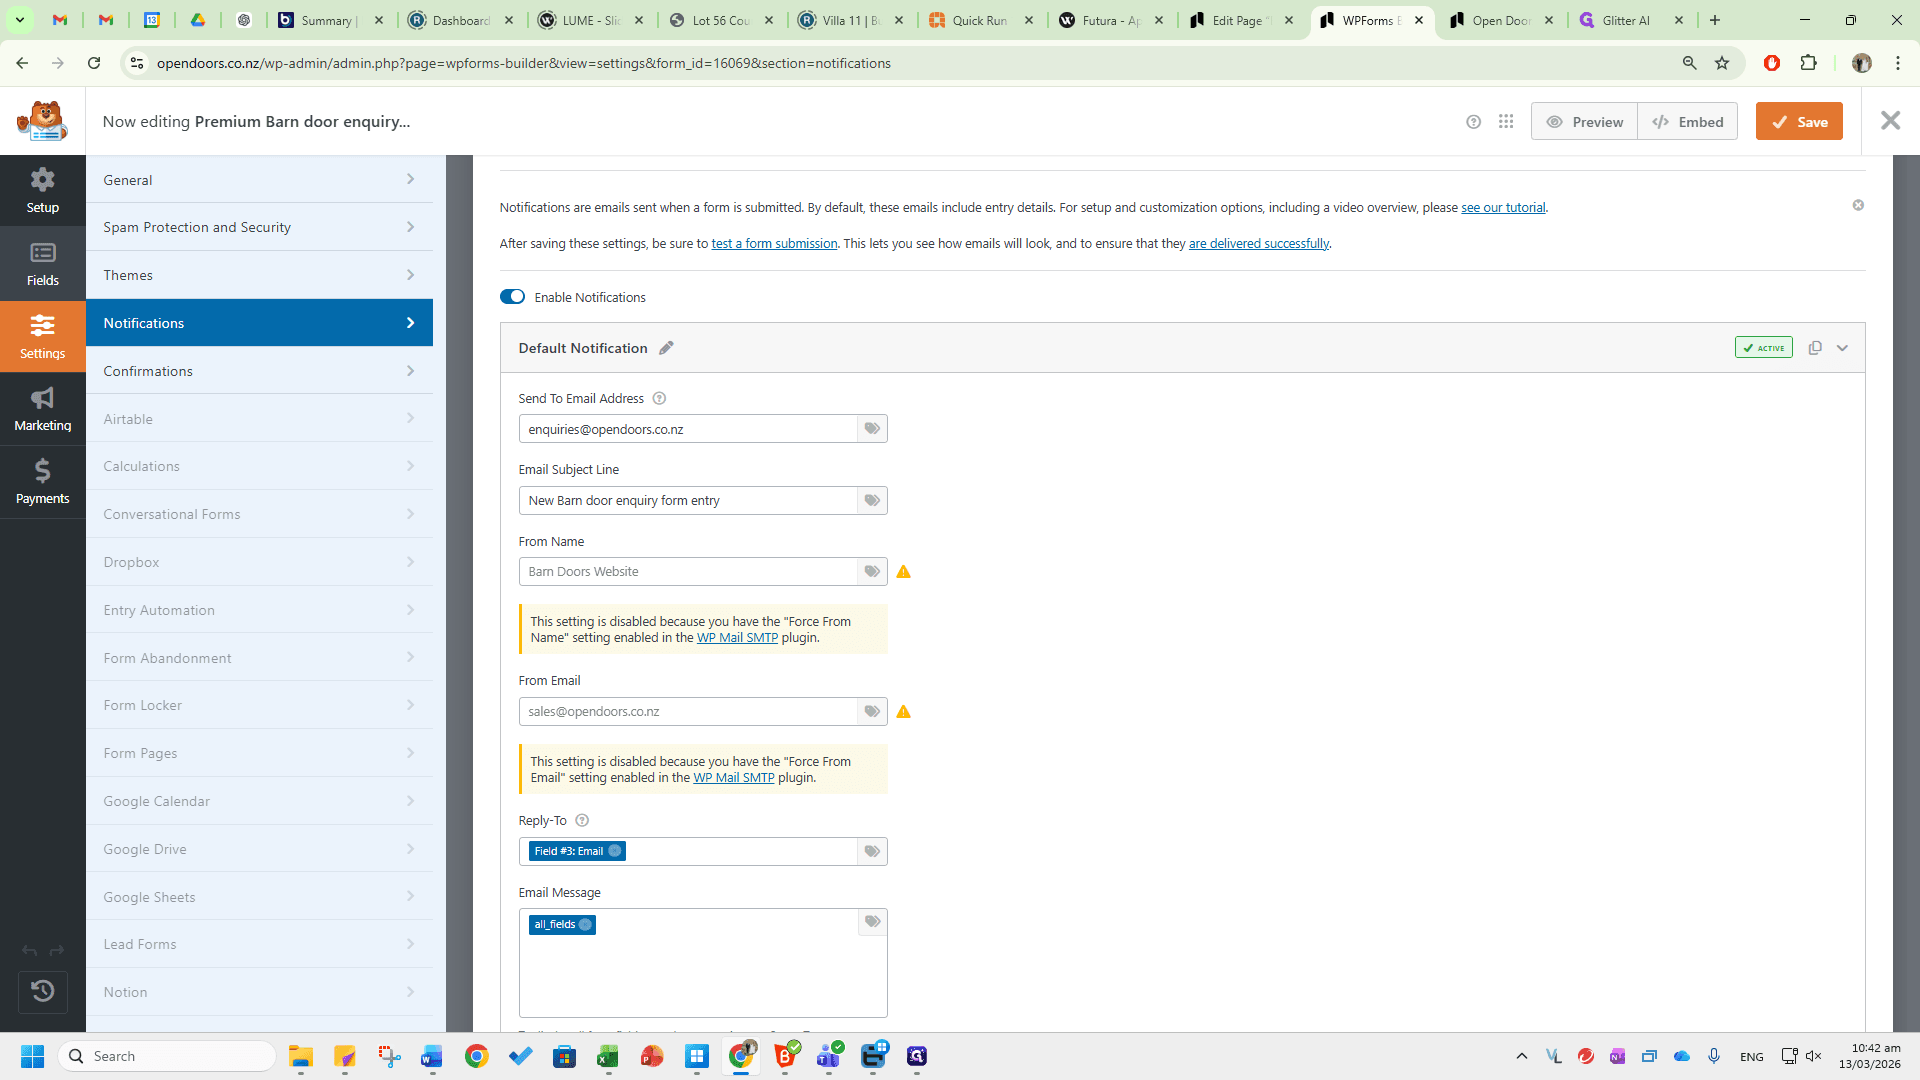Collapse the Default Notification panel

1842,348
